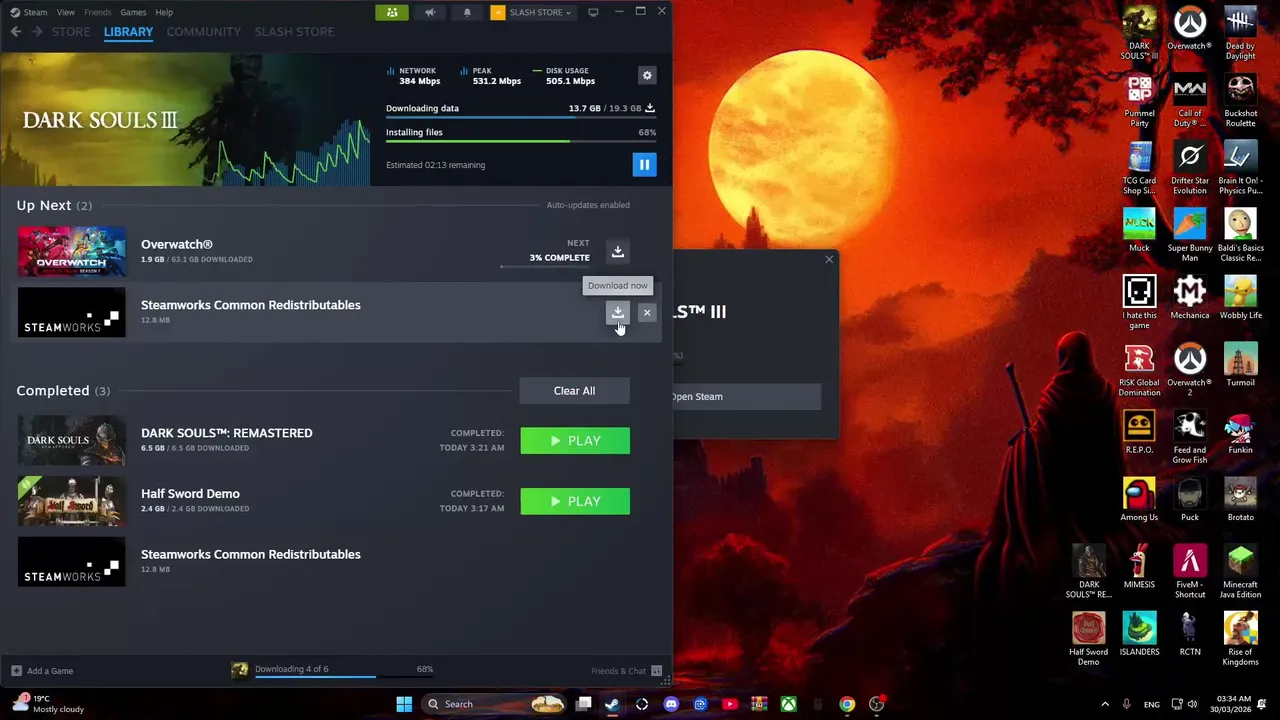Click the Downloading data progress bar
Image resolution: width=1280 pixels, height=720 pixels.
pyautogui.click(x=521, y=118)
